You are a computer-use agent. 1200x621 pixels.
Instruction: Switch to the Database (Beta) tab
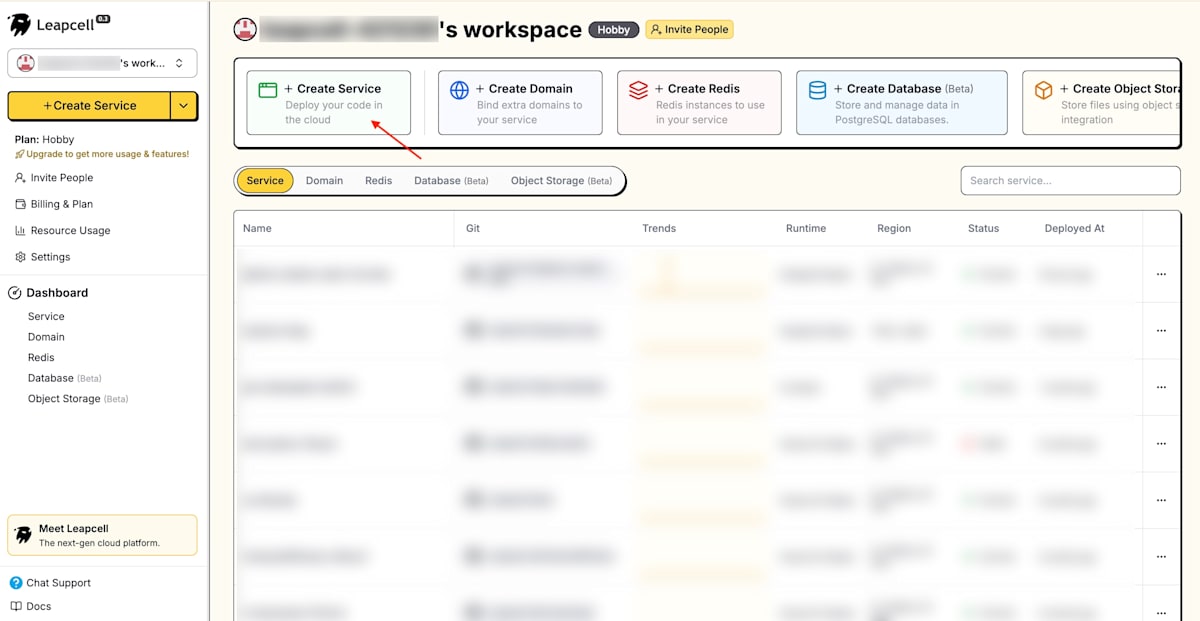451,181
